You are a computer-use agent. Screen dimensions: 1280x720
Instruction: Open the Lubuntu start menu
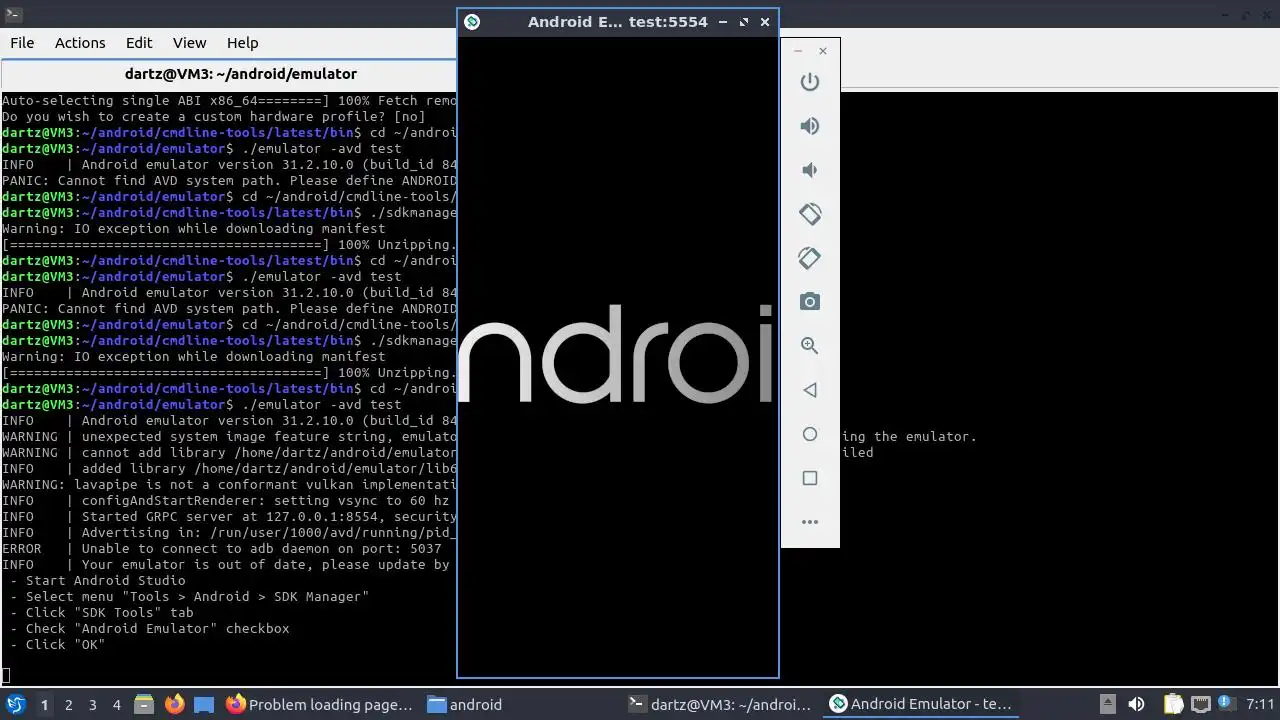pyautogui.click(x=16, y=704)
